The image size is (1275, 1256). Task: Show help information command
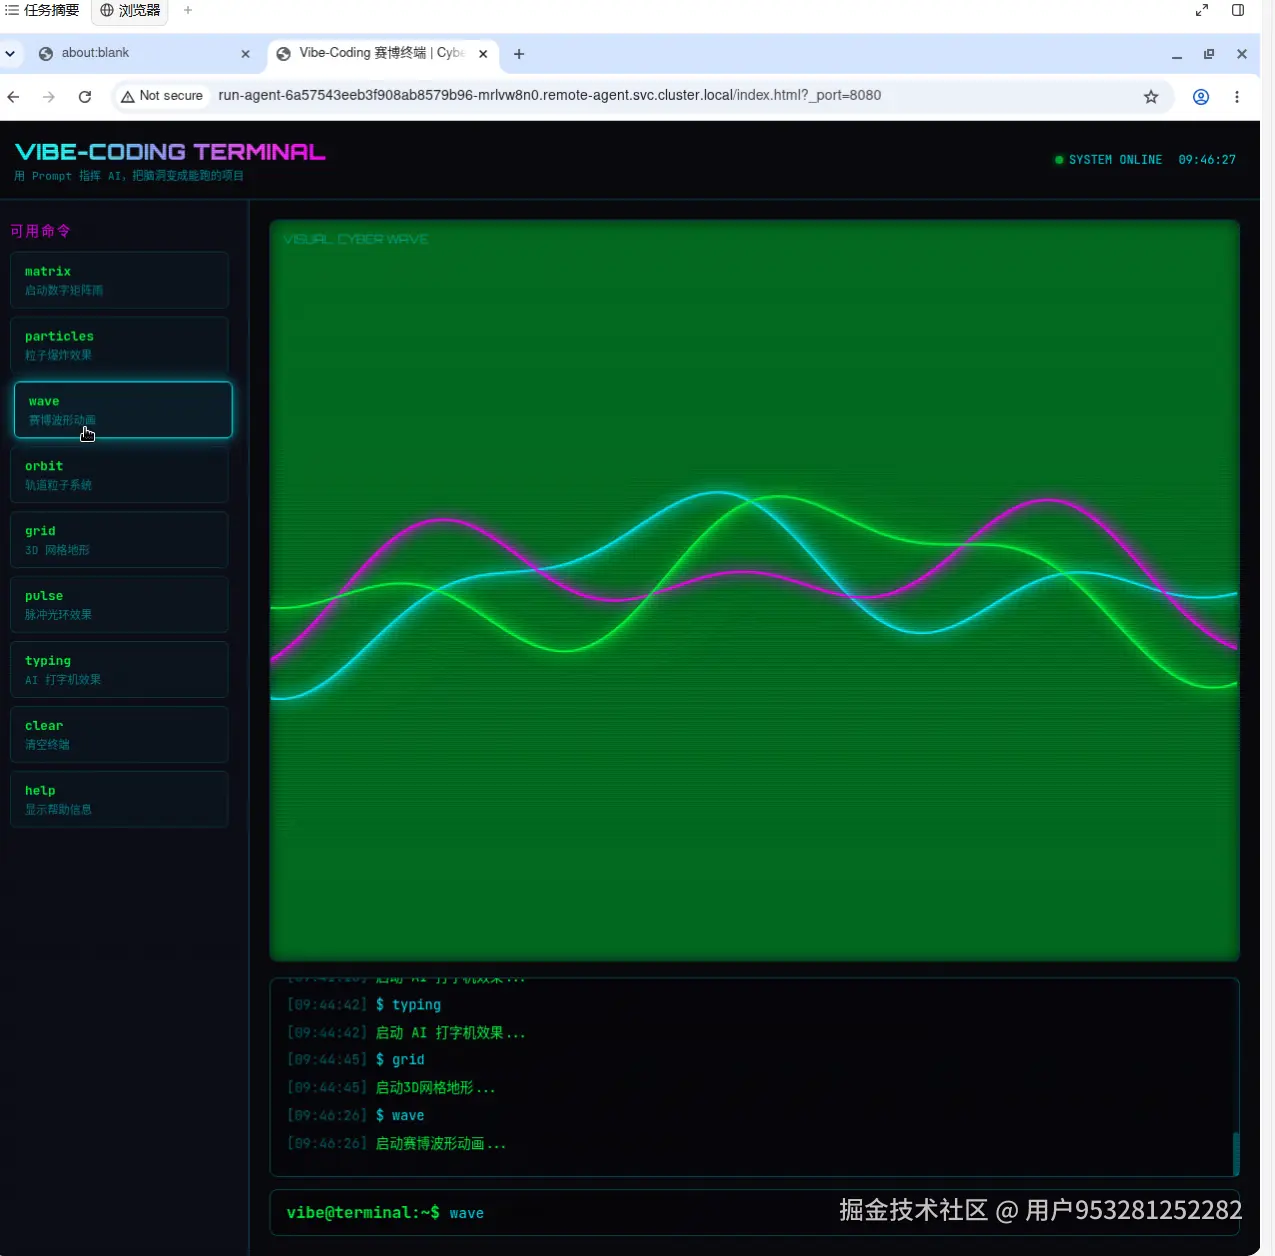(x=119, y=800)
